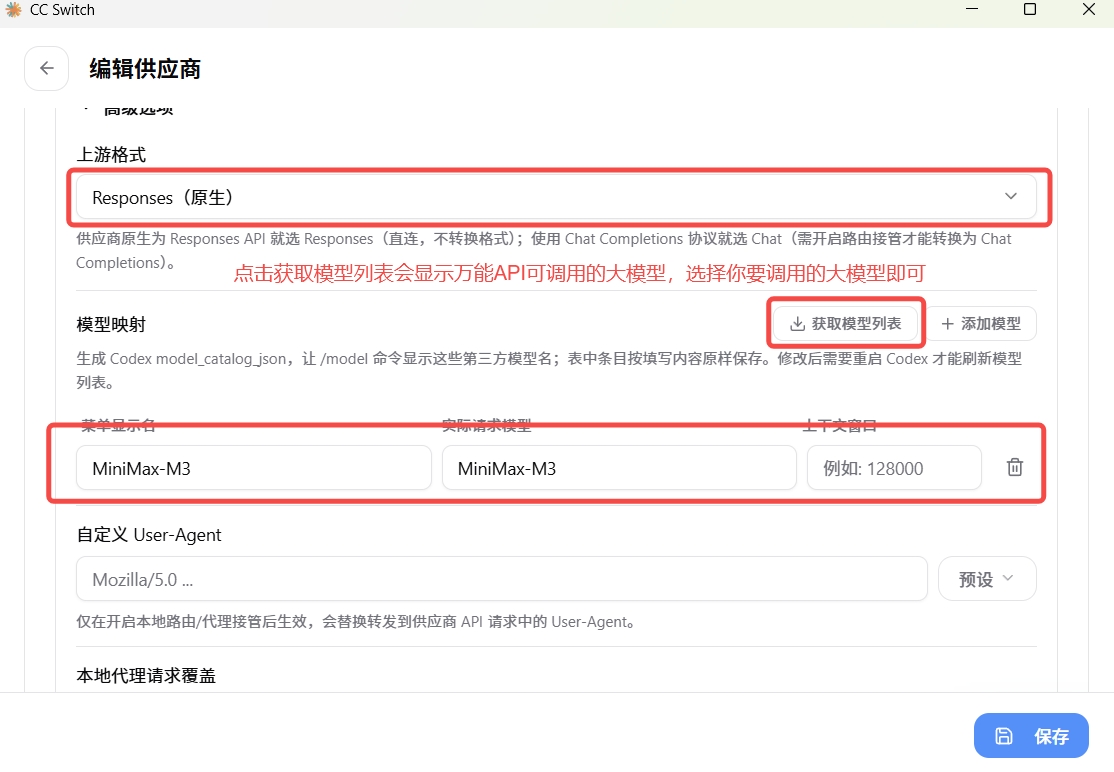This screenshot has height=772, width=1114.
Task: Click the 自定义 User-Agent input field showing Mozilla/5.0
Action: (x=502, y=579)
